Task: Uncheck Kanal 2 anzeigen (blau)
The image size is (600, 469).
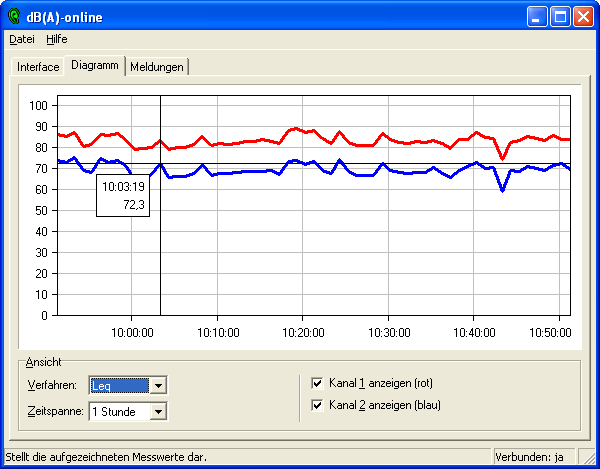Action: (318, 405)
